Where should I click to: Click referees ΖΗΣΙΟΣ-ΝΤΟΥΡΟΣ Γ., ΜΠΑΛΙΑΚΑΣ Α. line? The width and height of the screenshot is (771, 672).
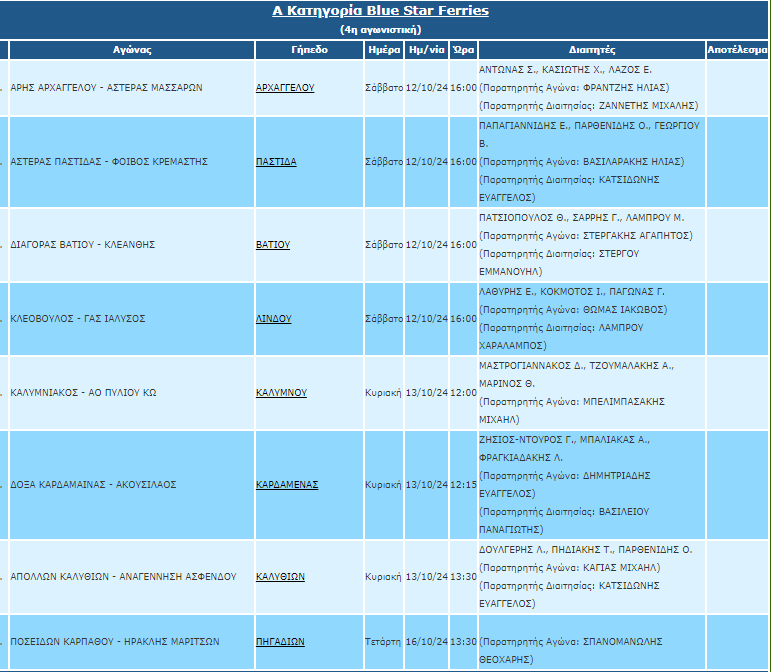tap(564, 440)
